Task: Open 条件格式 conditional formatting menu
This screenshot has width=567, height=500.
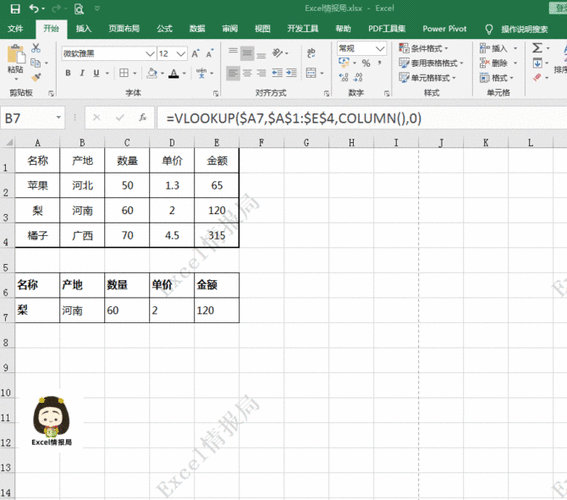Action: coord(423,48)
